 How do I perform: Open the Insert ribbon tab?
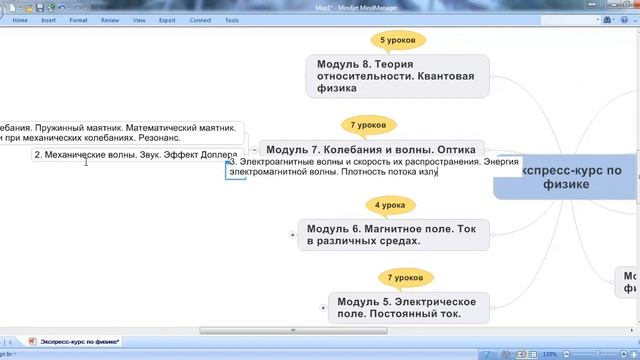click(x=48, y=20)
